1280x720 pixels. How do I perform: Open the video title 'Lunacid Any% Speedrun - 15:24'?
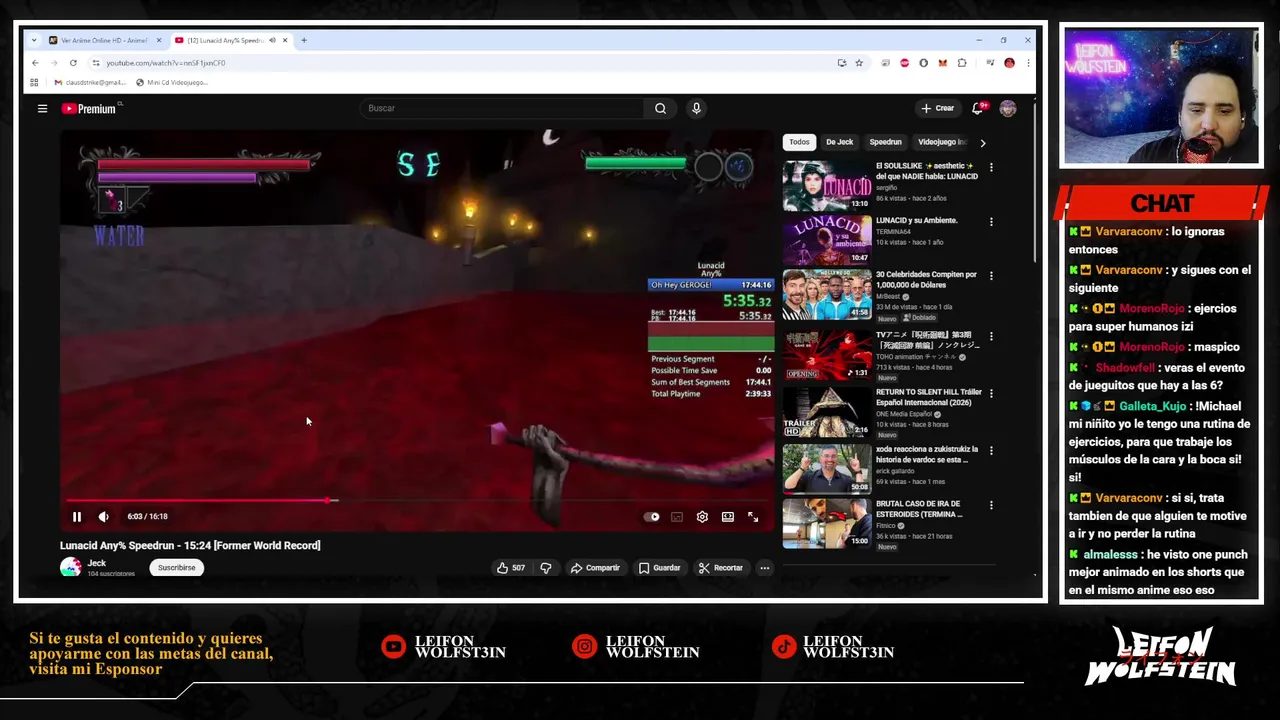(190, 545)
